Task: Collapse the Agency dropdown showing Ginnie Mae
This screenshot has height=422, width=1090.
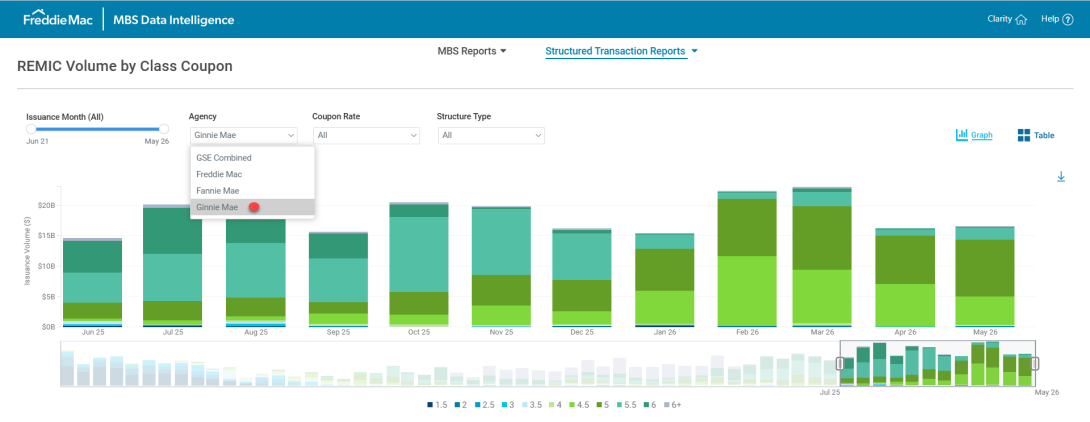Action: (243, 135)
